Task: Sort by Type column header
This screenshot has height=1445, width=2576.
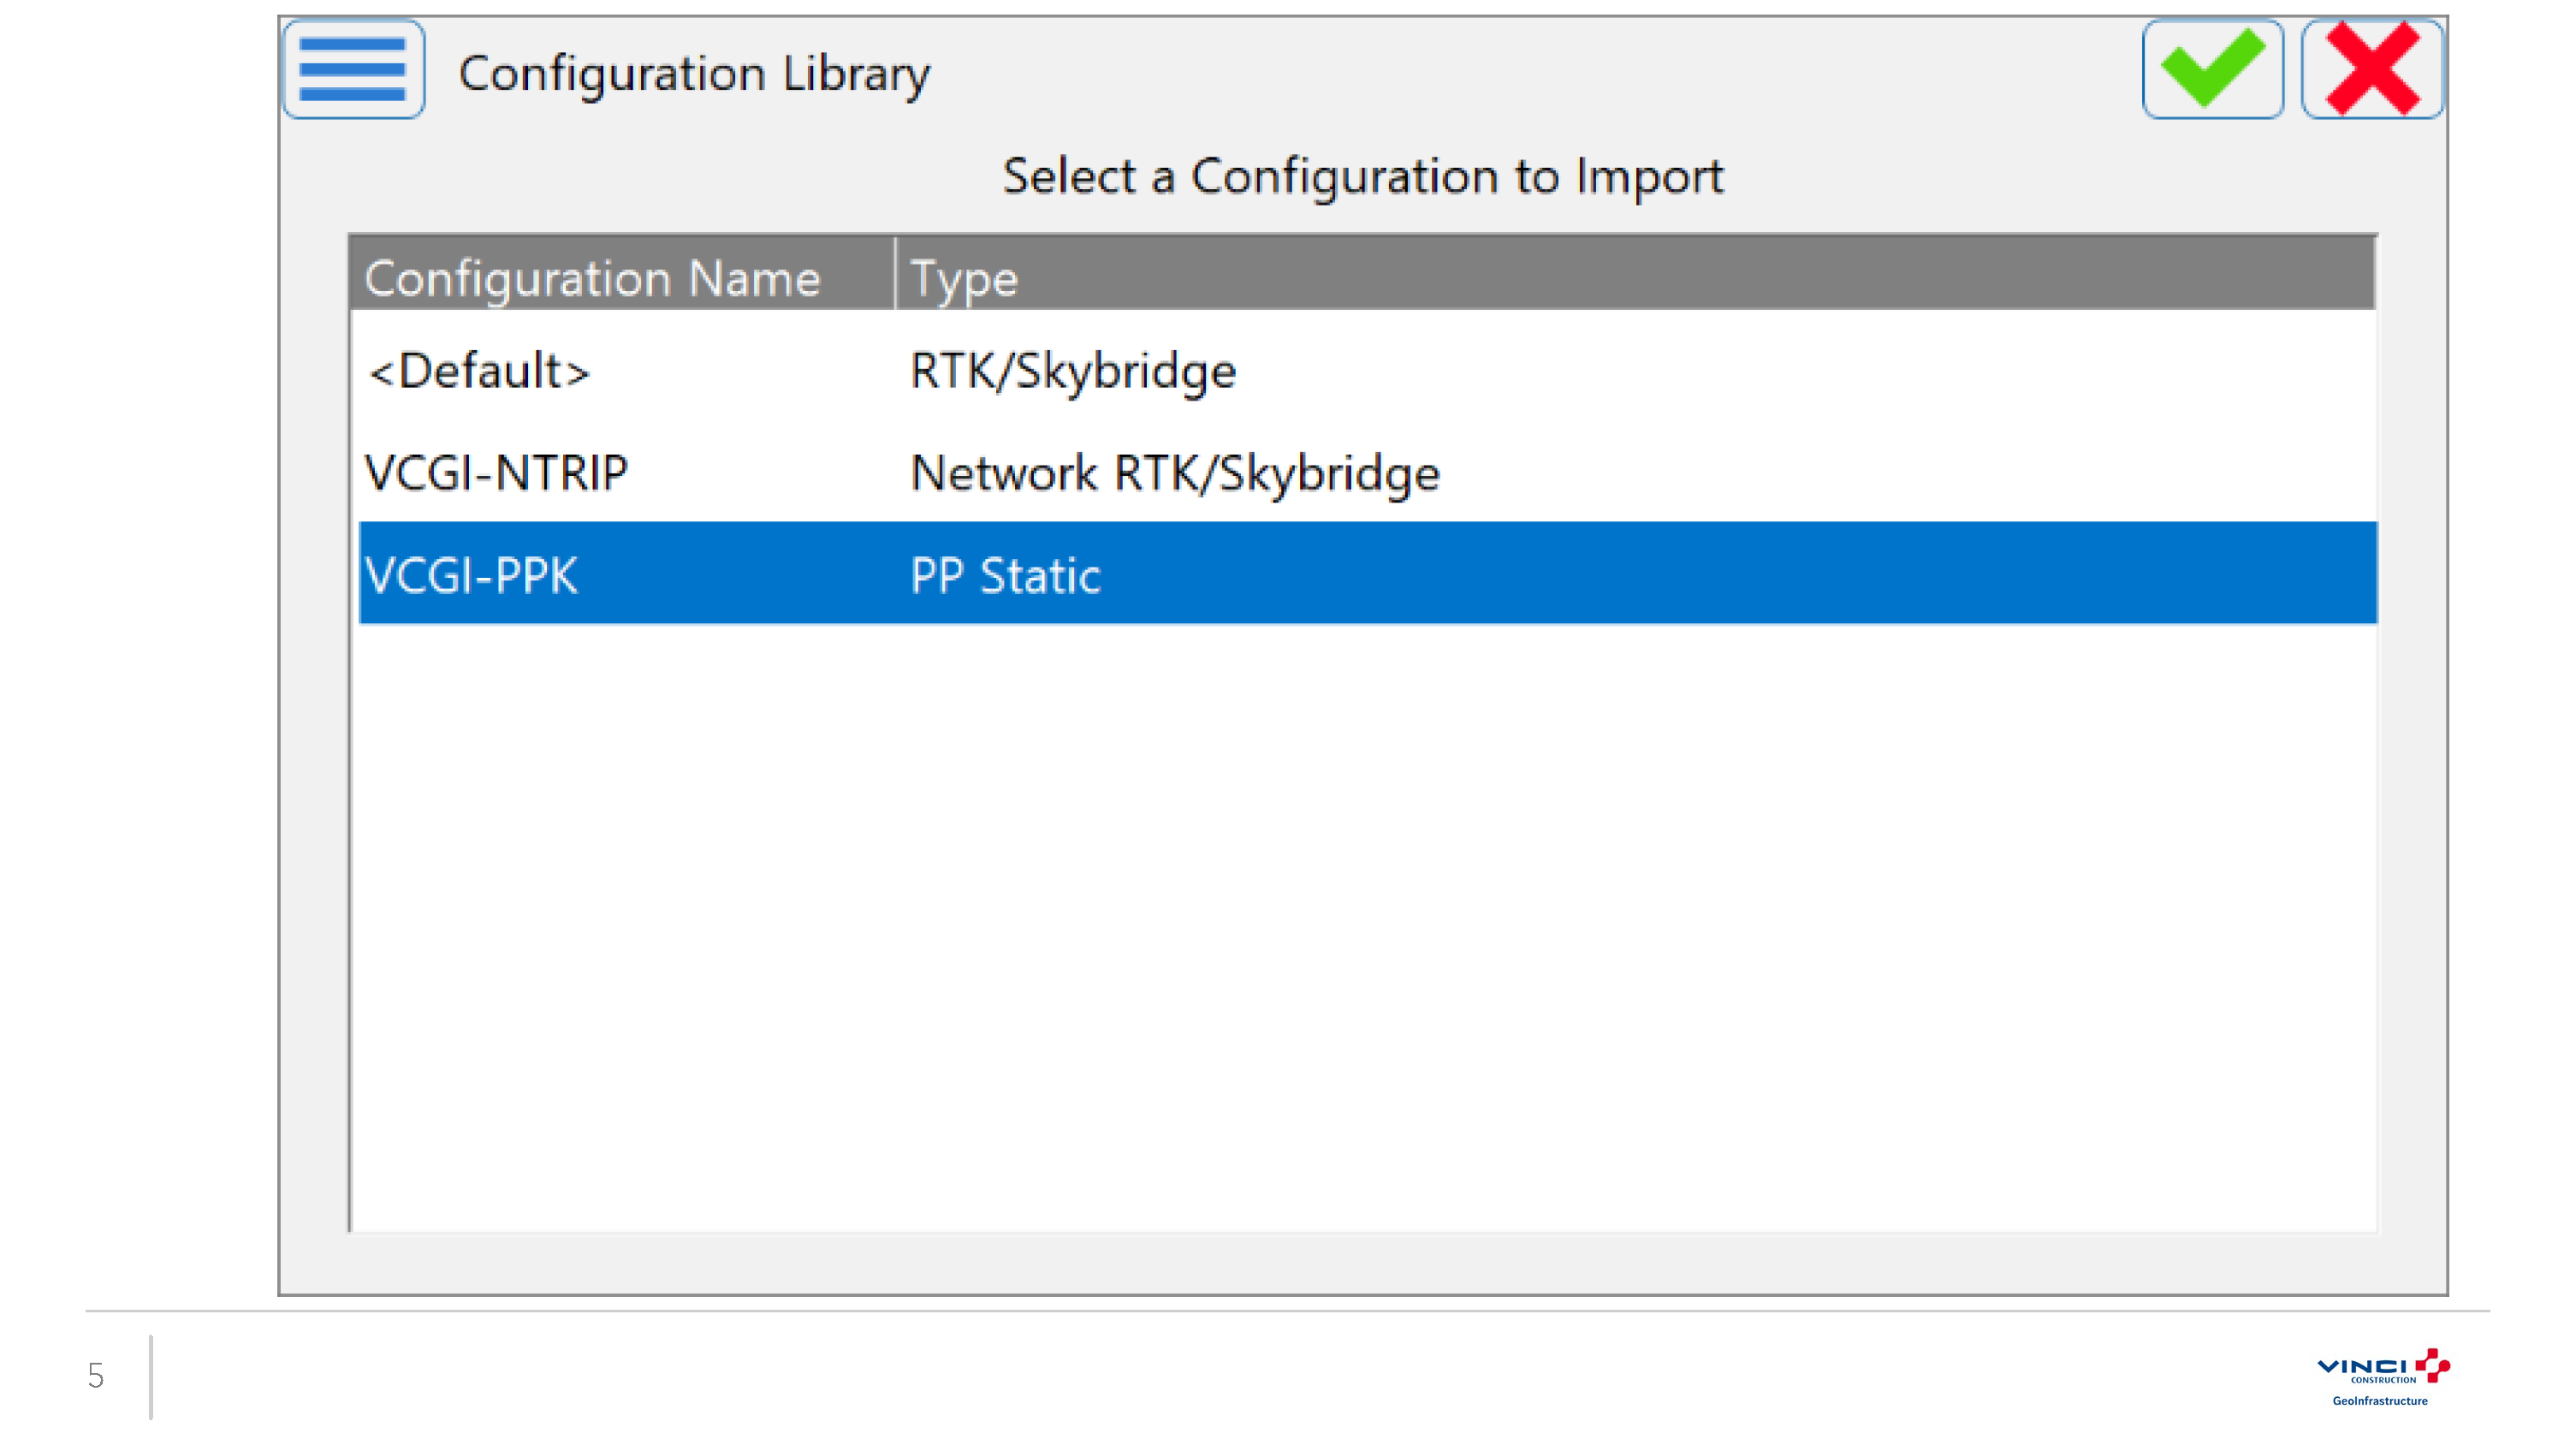Action: [x=1636, y=275]
